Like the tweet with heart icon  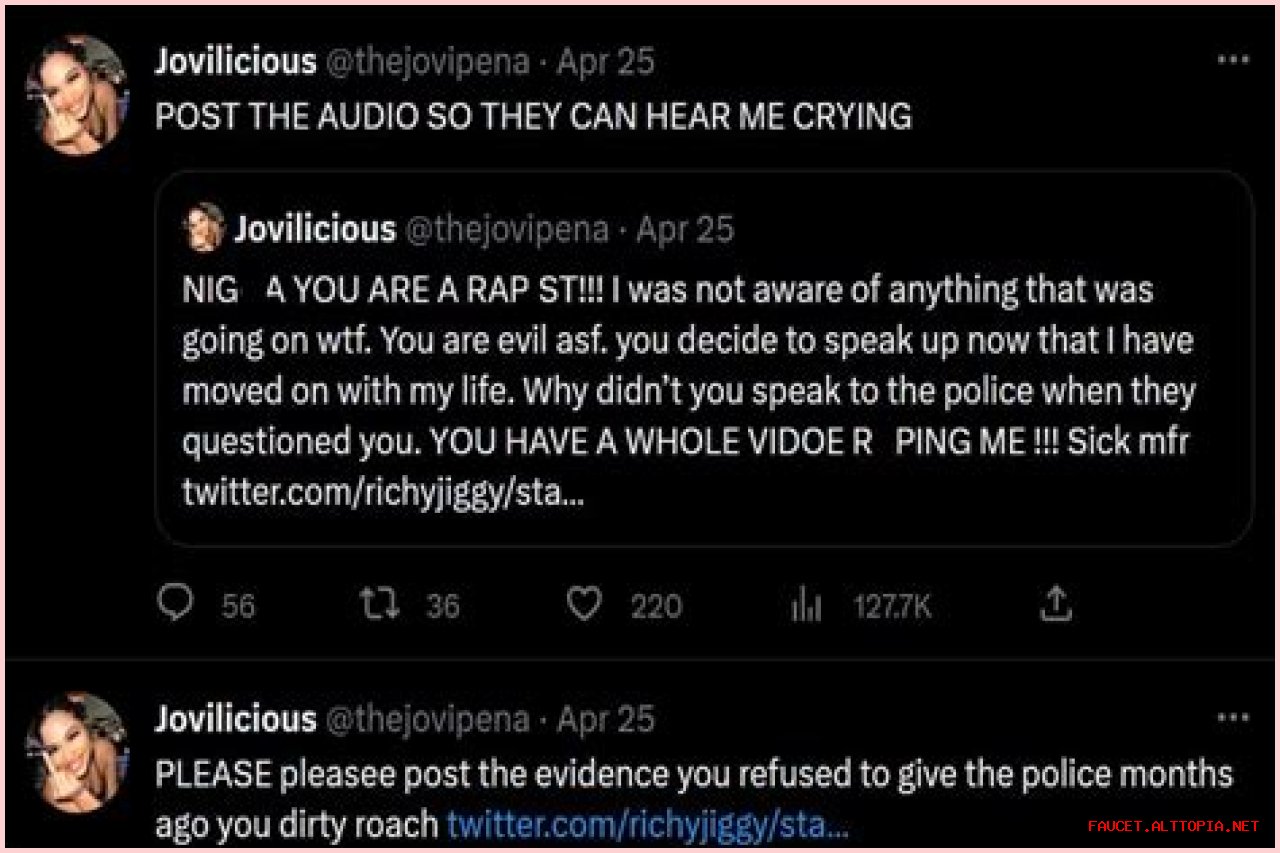click(584, 604)
